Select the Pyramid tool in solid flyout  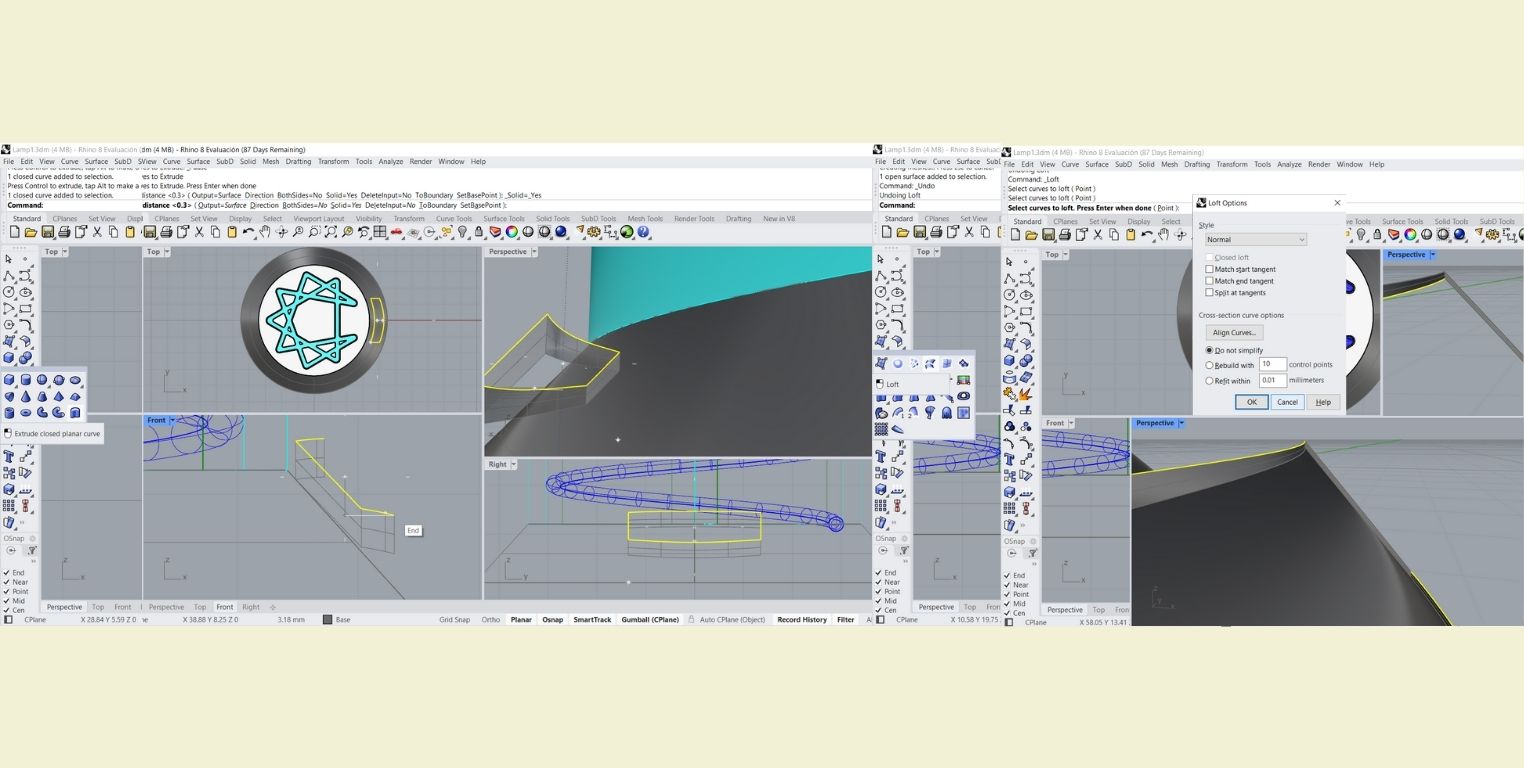click(x=59, y=396)
